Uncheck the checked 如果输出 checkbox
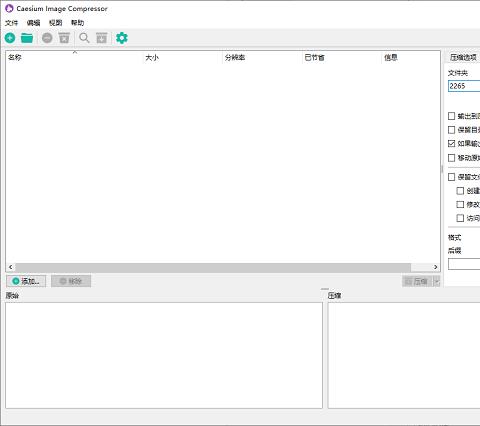This screenshot has width=480, height=426. pyautogui.click(x=451, y=144)
